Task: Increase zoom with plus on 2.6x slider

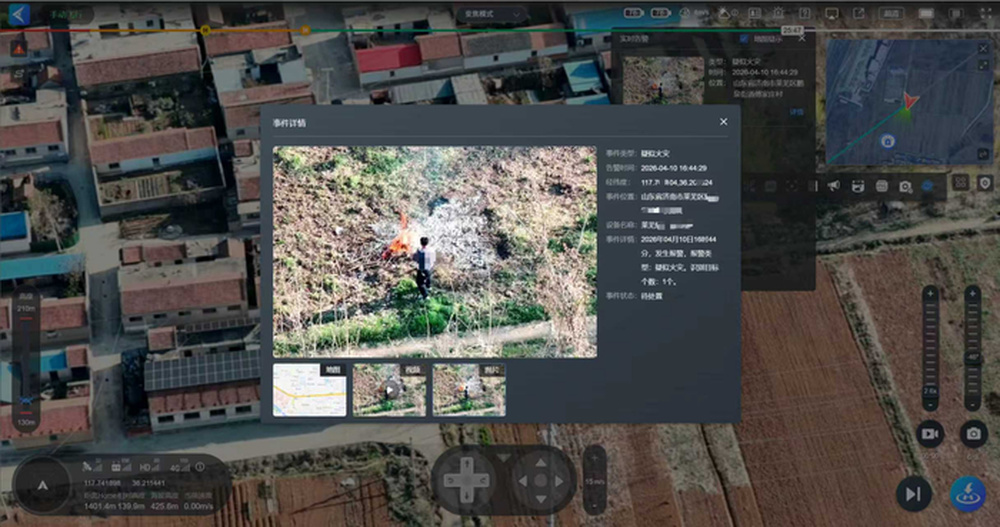Action: [x=930, y=294]
